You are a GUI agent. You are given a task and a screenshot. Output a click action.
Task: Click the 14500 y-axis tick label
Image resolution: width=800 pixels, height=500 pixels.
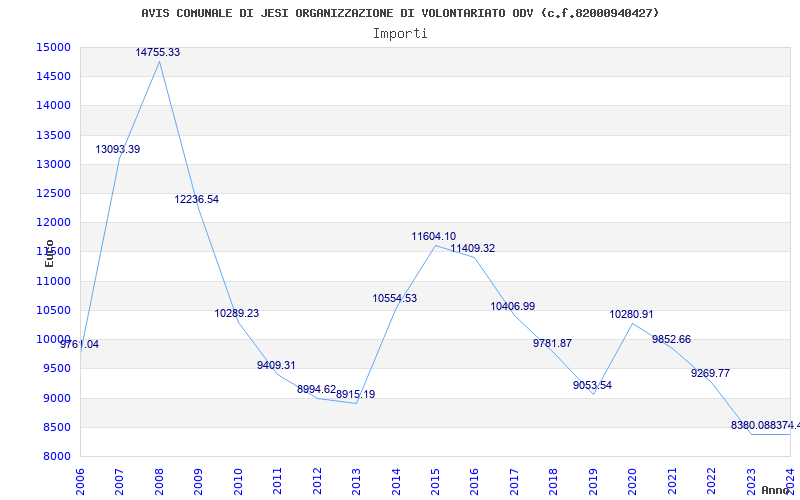click(x=54, y=77)
